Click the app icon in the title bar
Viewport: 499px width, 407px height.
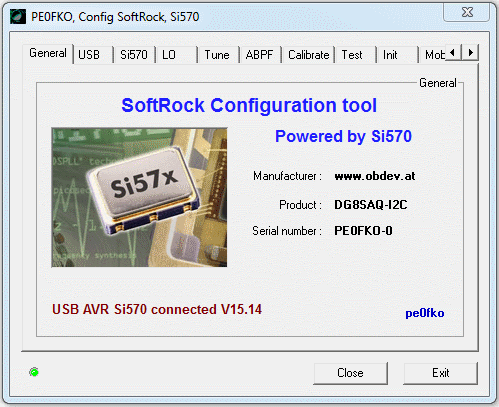pyautogui.click(x=18, y=16)
